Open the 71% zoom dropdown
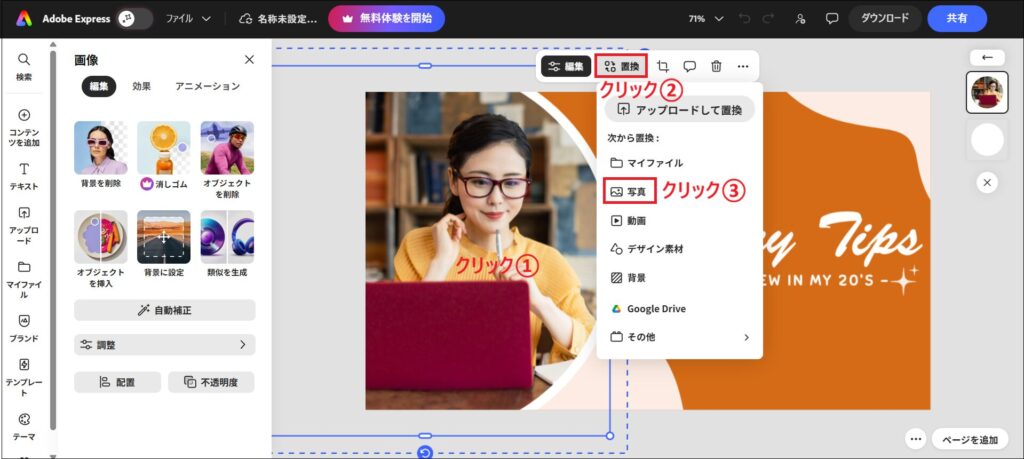This screenshot has width=1024, height=459. 706,19
